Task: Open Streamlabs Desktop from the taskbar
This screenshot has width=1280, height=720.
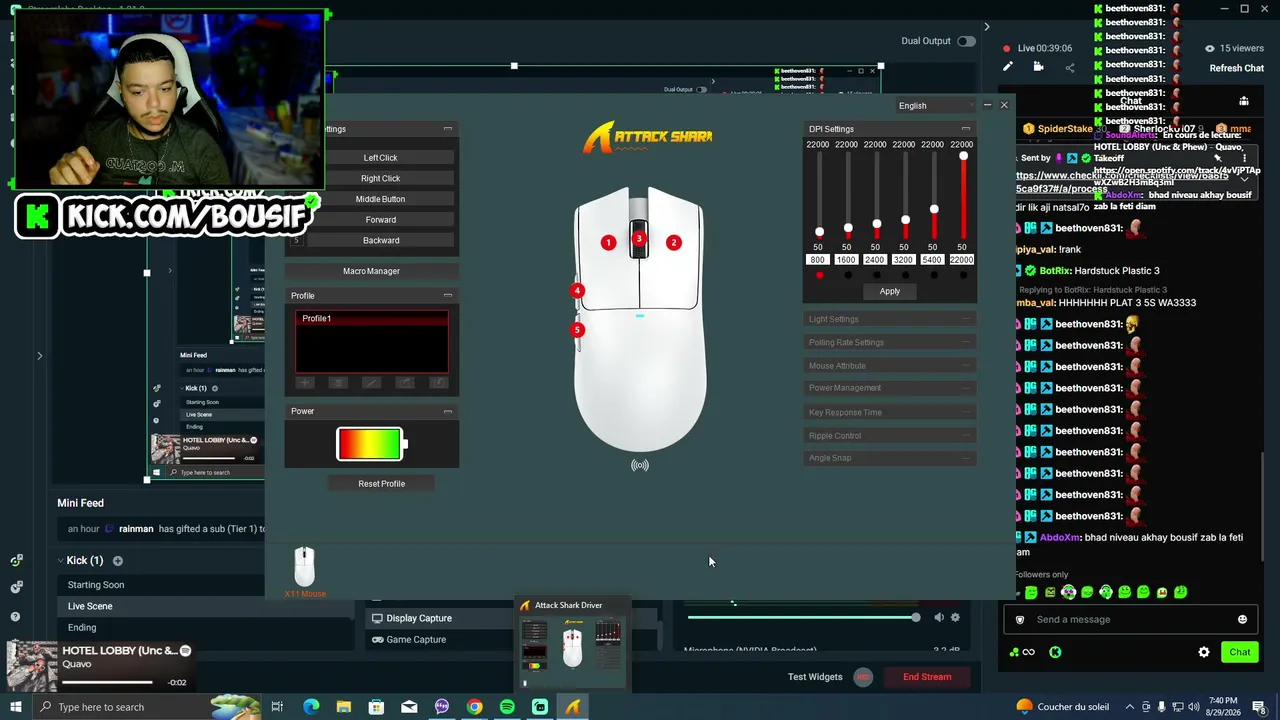Action: [x=540, y=707]
